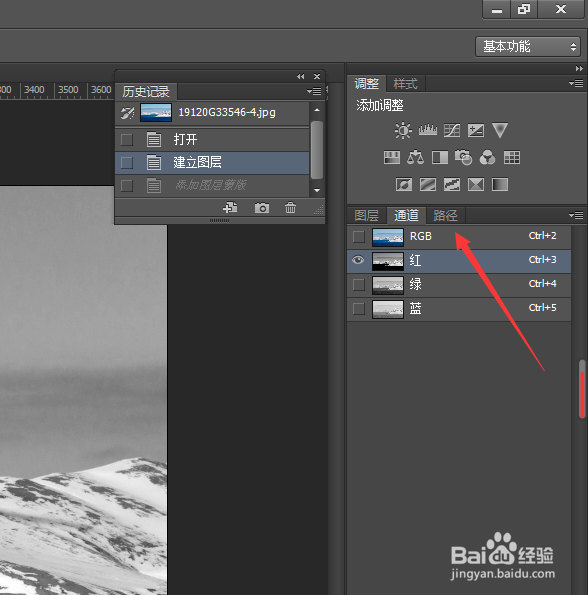Switch to the 样式 tab
Screen dimensions: 588x595
point(406,83)
